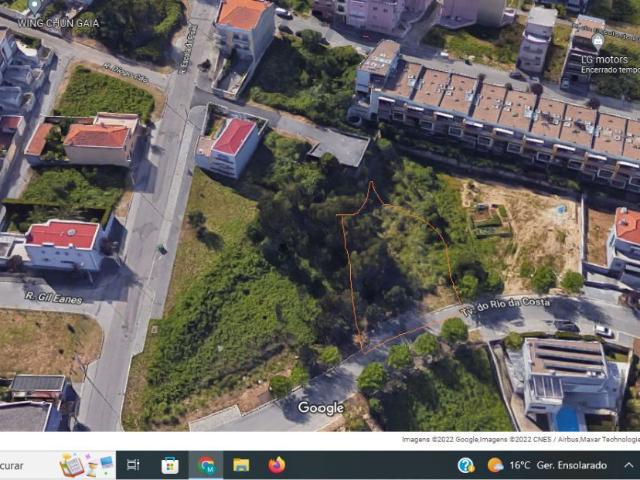
Task: Click the Ger. Ensolarado weather text
Action: click(x=572, y=465)
